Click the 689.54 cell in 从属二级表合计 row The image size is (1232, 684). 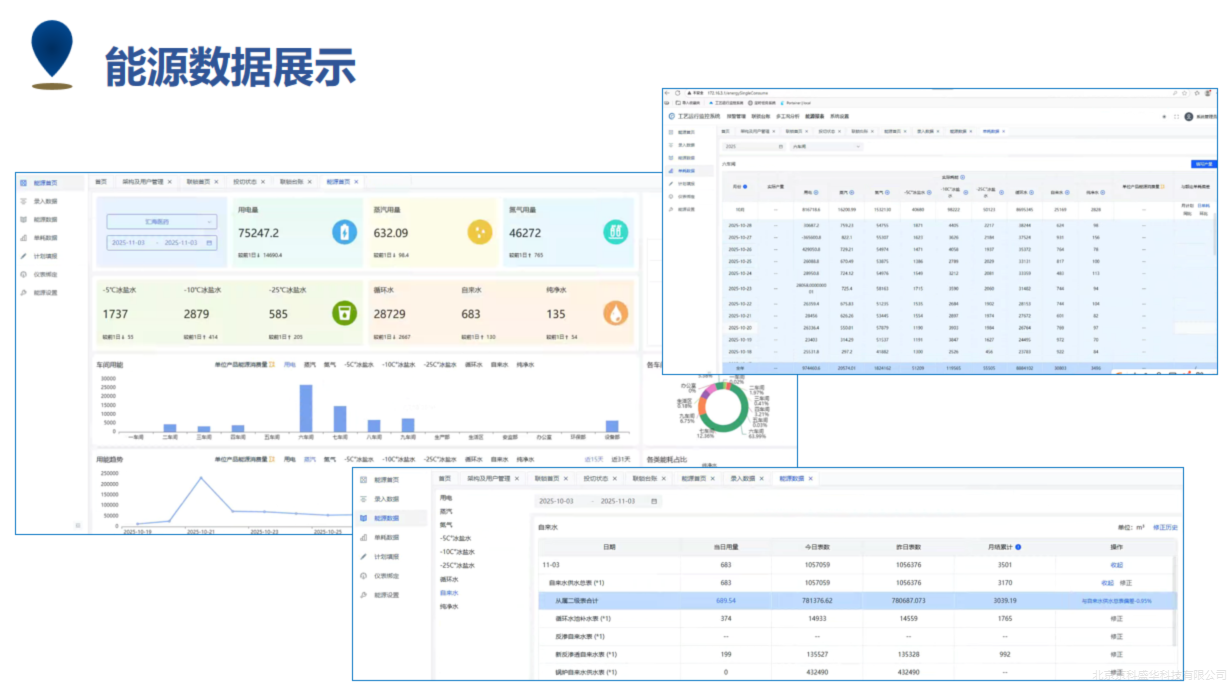click(x=726, y=600)
